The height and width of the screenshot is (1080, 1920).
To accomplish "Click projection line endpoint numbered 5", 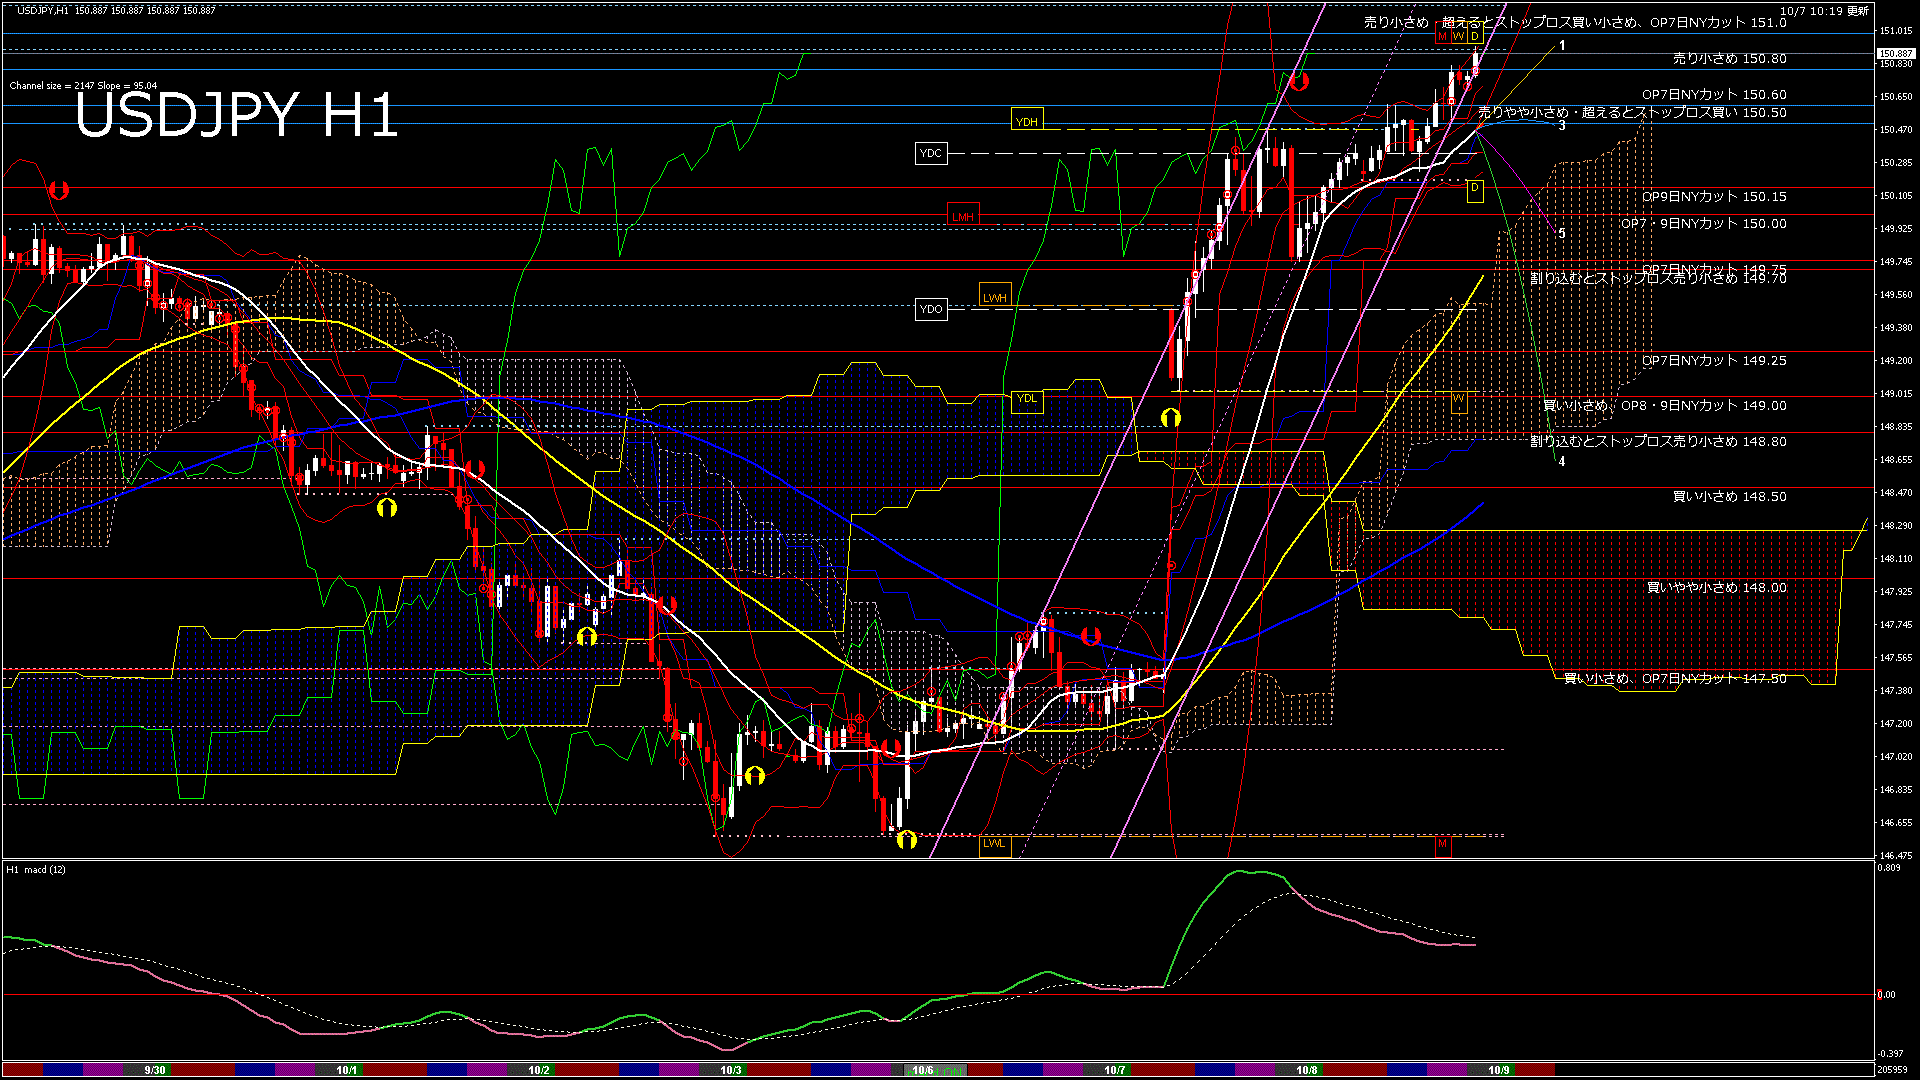I will [1561, 233].
